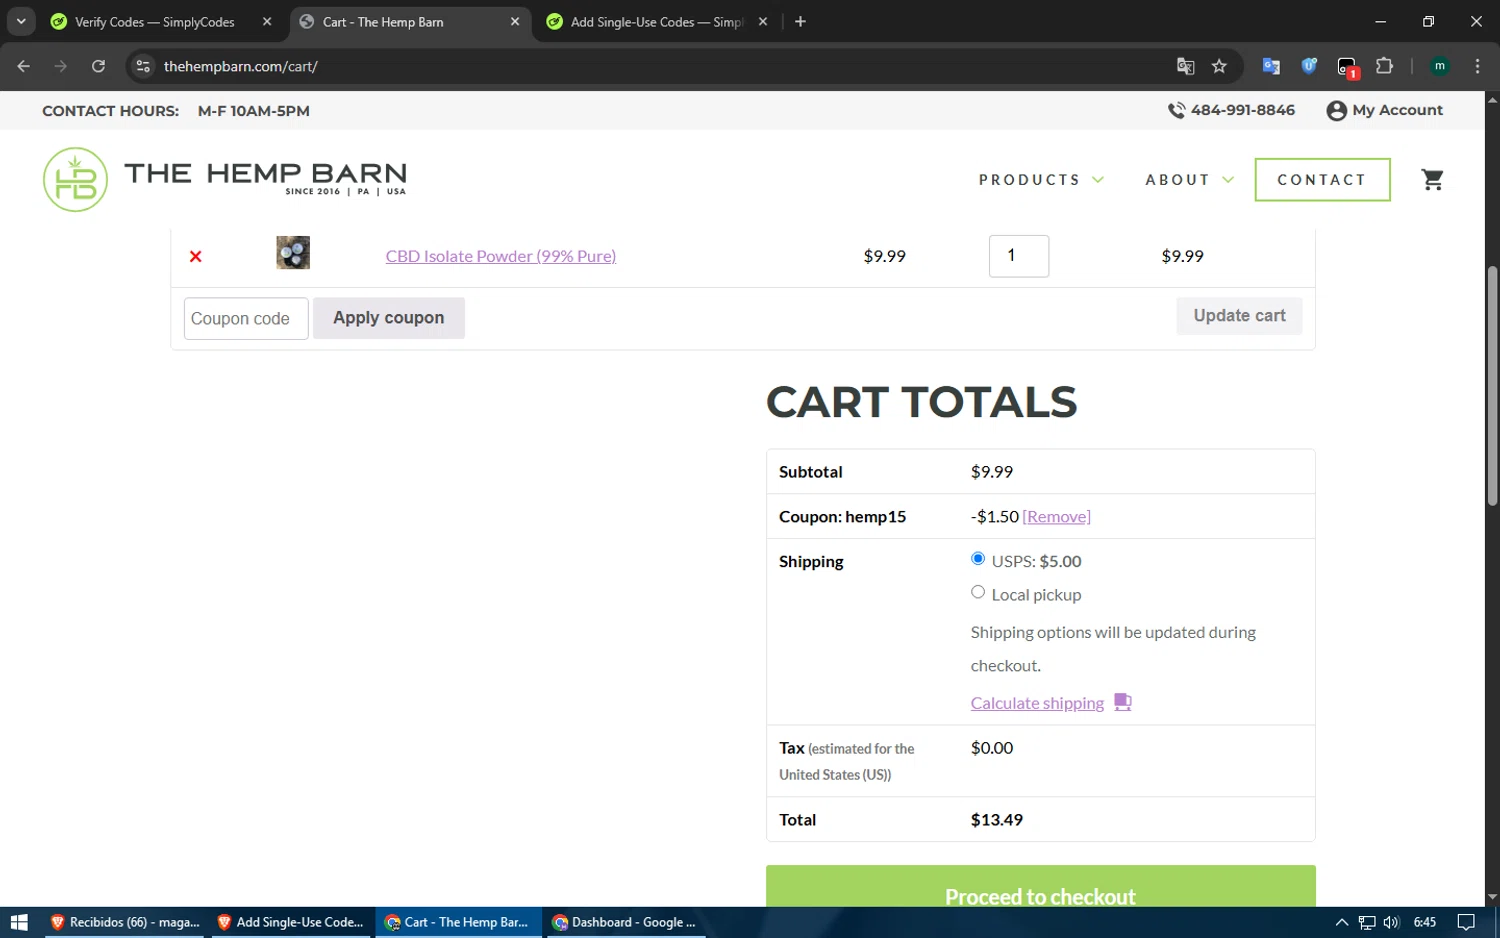Image resolution: width=1500 pixels, height=938 pixels.
Task: Open the tab search dropdown arrow
Action: click(21, 22)
